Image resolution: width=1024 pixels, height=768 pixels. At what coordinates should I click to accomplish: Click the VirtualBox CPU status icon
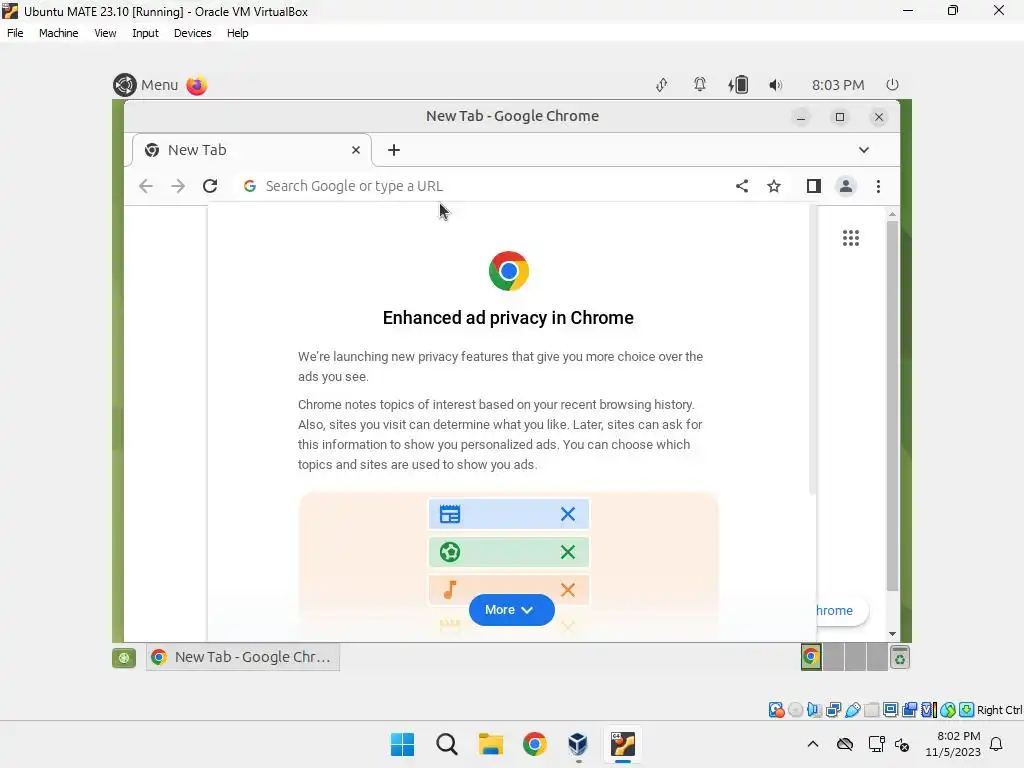[x=929, y=710]
